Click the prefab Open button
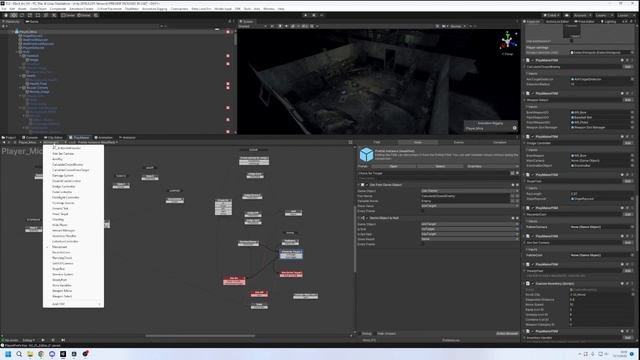Viewport: 640px width, 360px height. click(393, 166)
